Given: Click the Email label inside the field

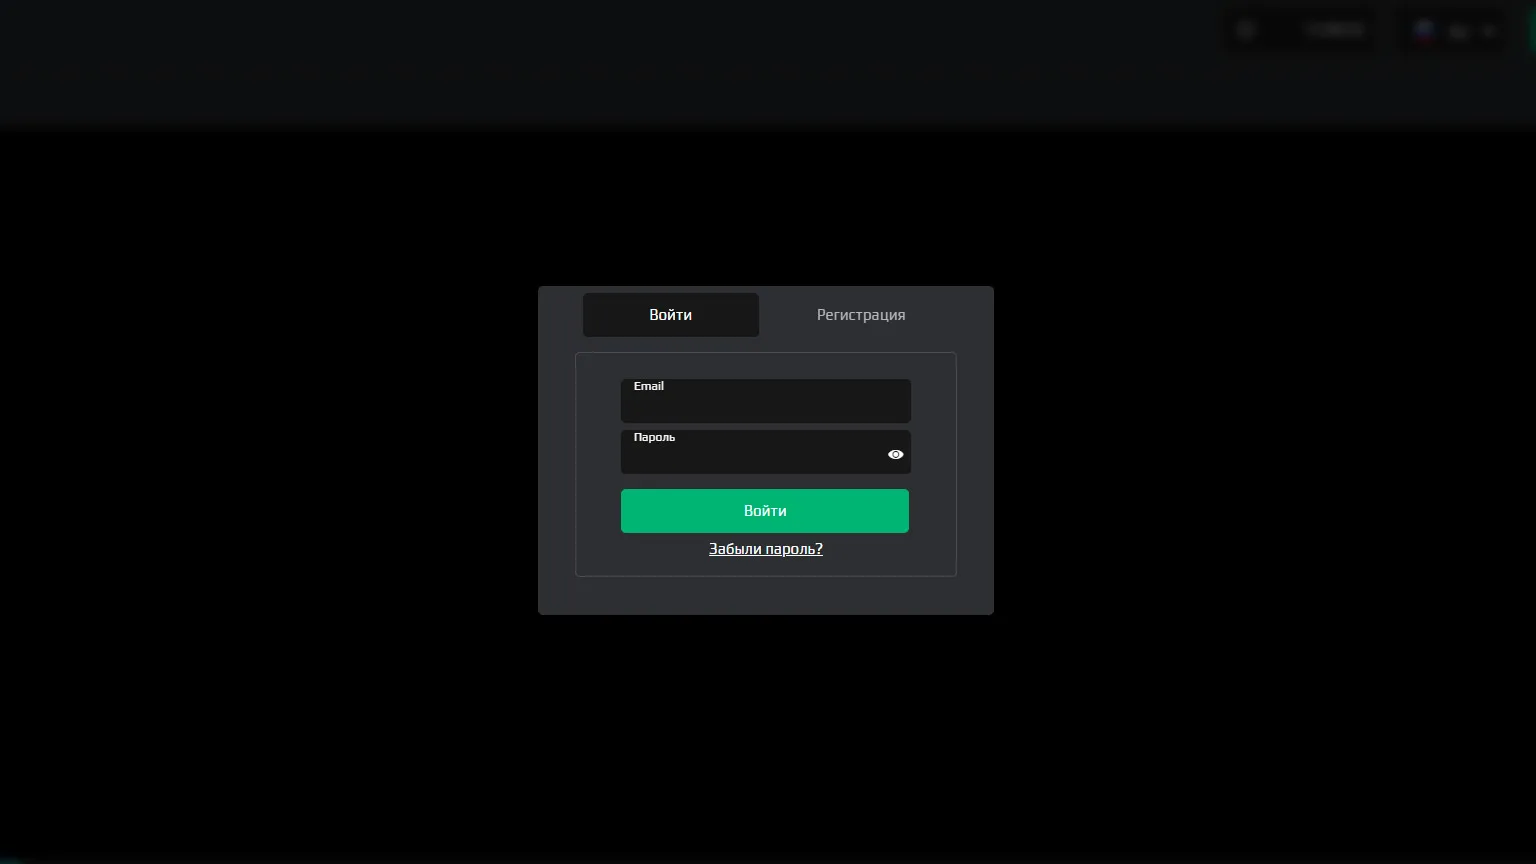Looking at the screenshot, I should [648, 386].
